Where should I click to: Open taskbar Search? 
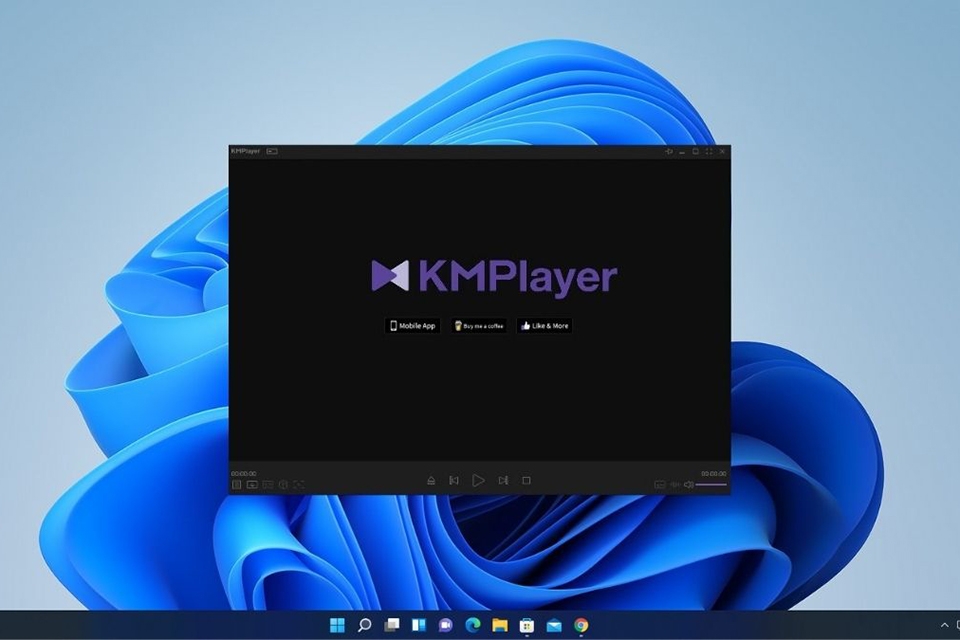364,625
